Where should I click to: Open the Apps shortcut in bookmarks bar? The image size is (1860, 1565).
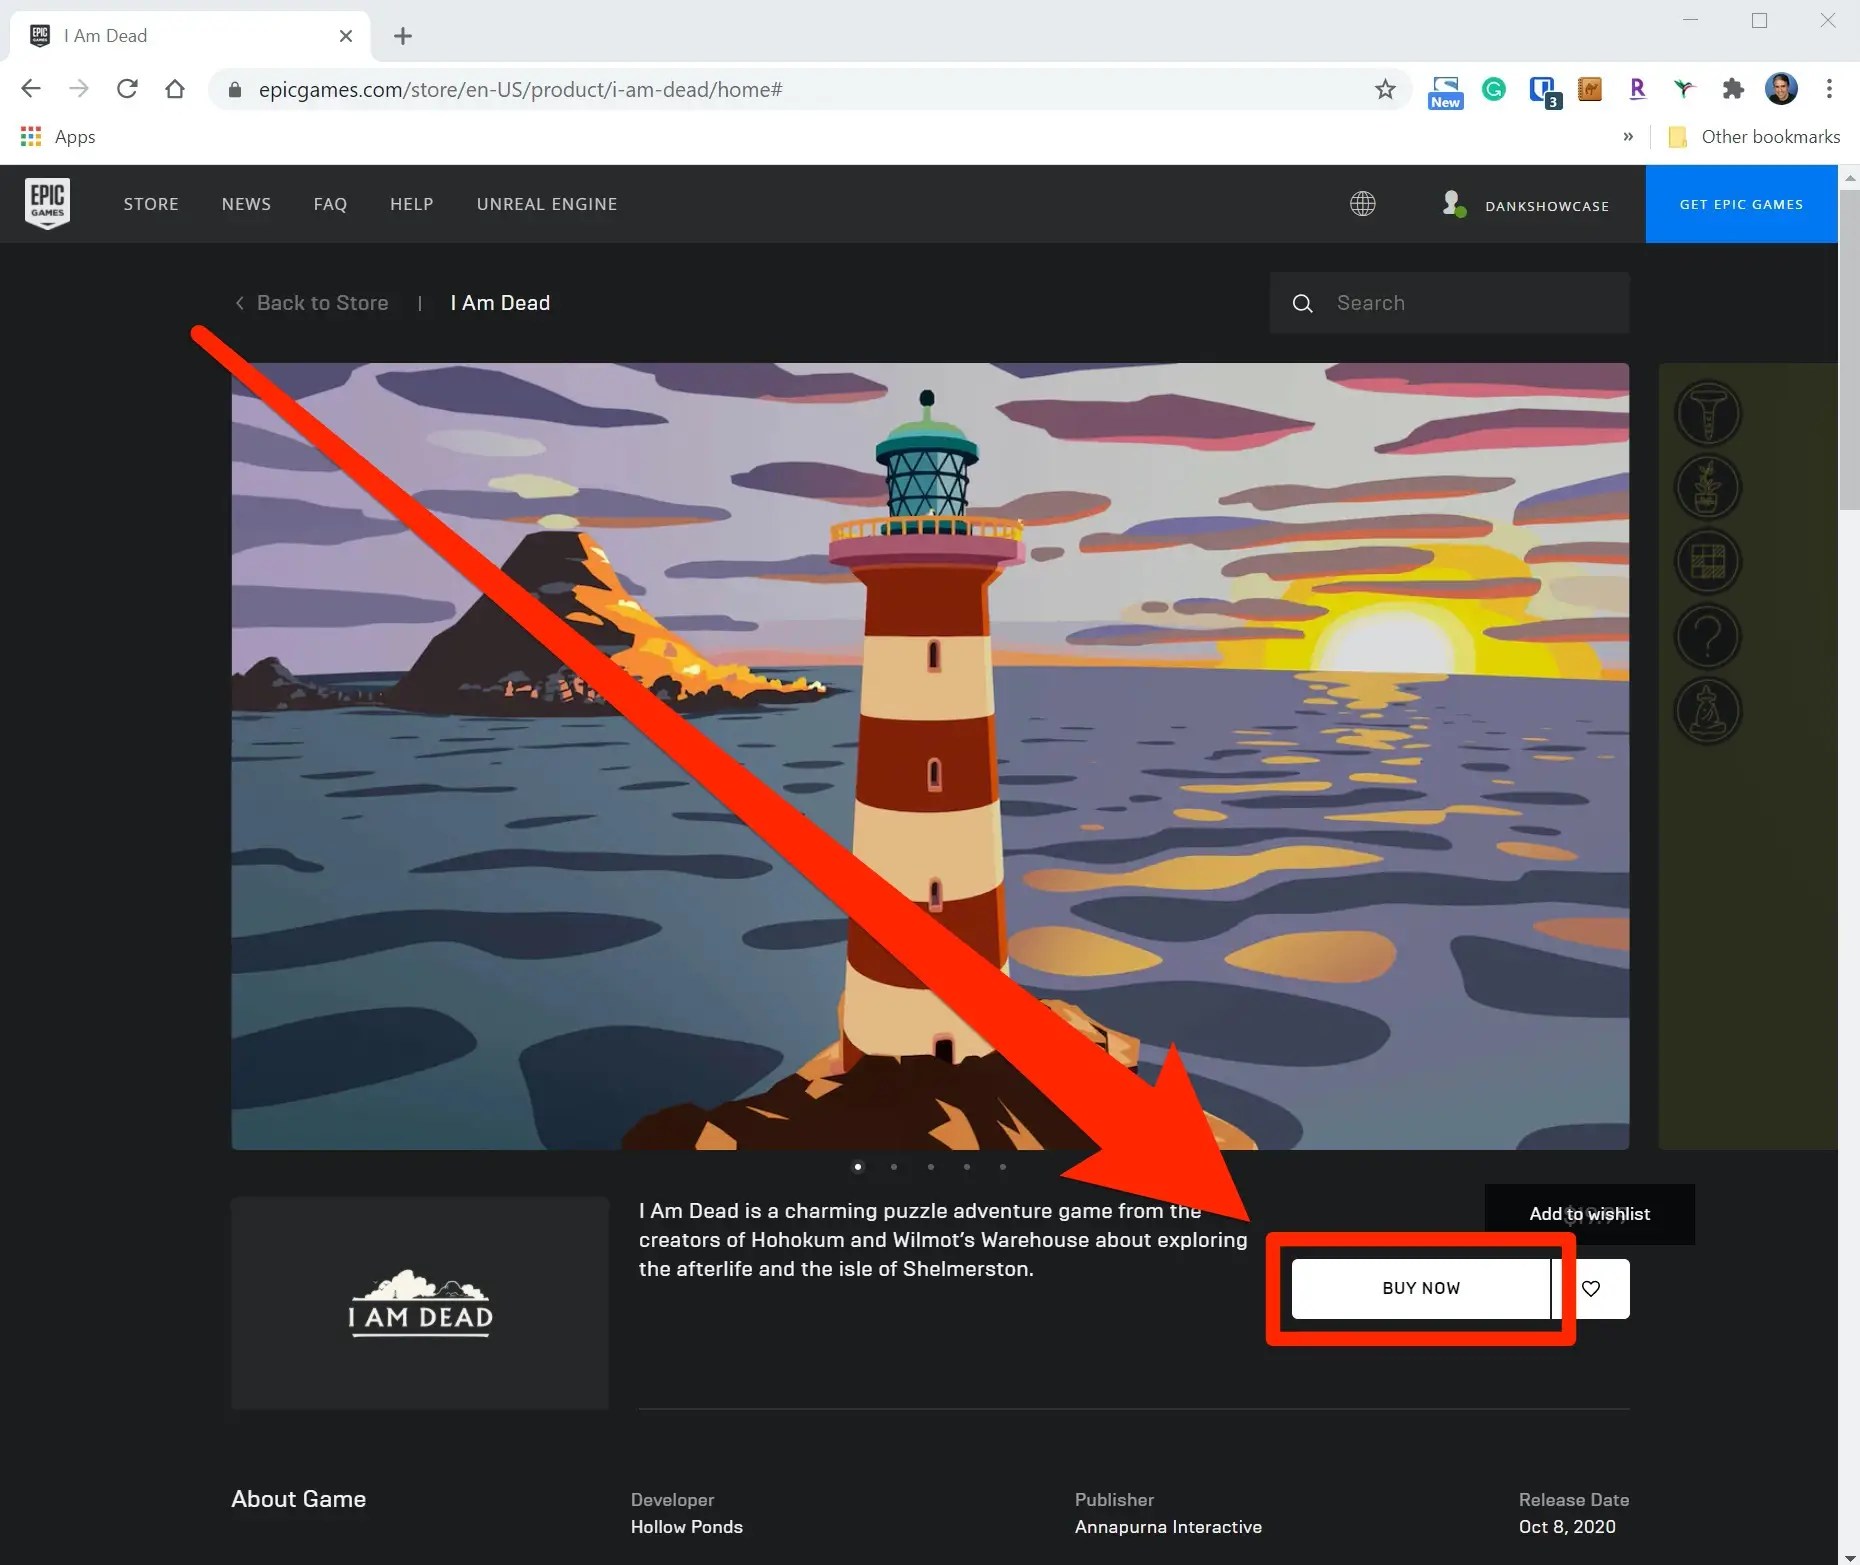click(x=58, y=137)
